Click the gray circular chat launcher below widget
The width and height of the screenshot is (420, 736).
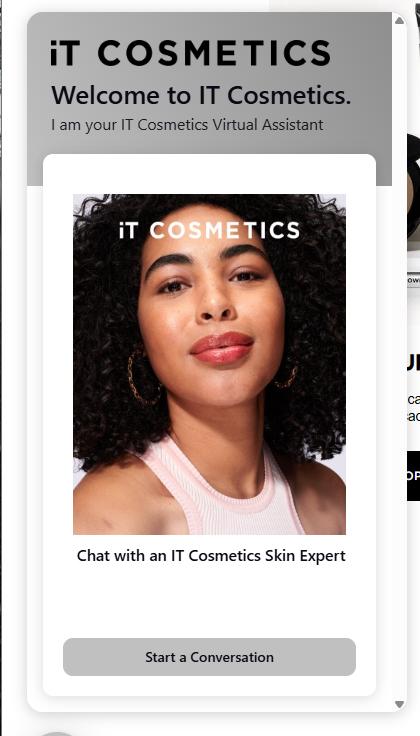pos(57,734)
